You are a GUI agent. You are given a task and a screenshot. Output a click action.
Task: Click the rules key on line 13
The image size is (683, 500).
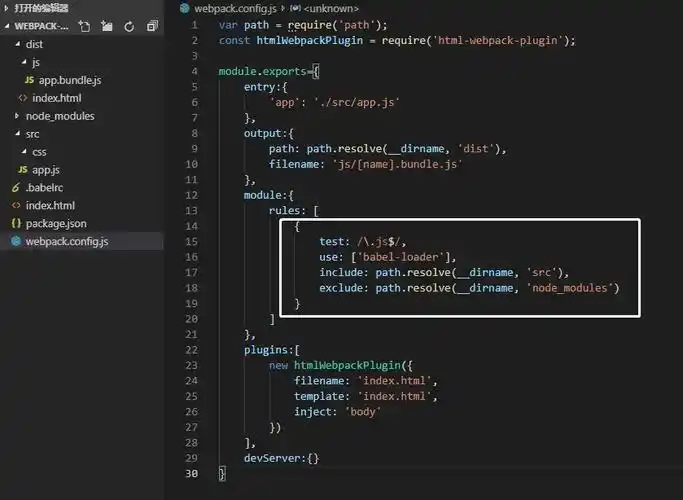point(284,211)
